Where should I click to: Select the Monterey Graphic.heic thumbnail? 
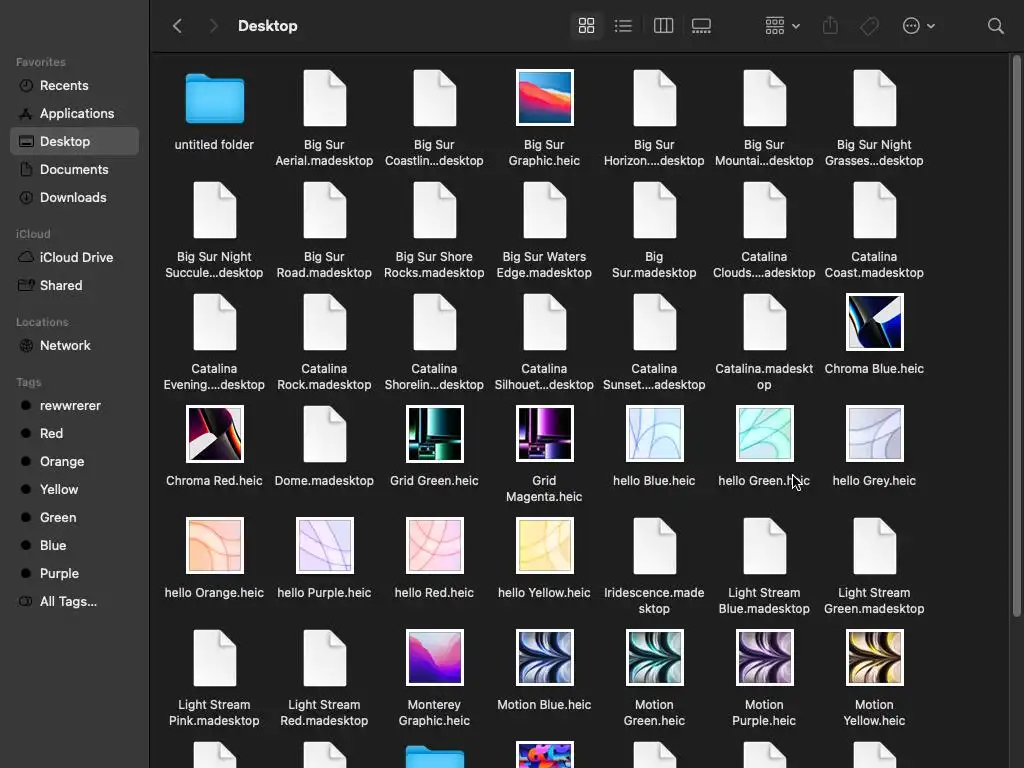pyautogui.click(x=434, y=658)
